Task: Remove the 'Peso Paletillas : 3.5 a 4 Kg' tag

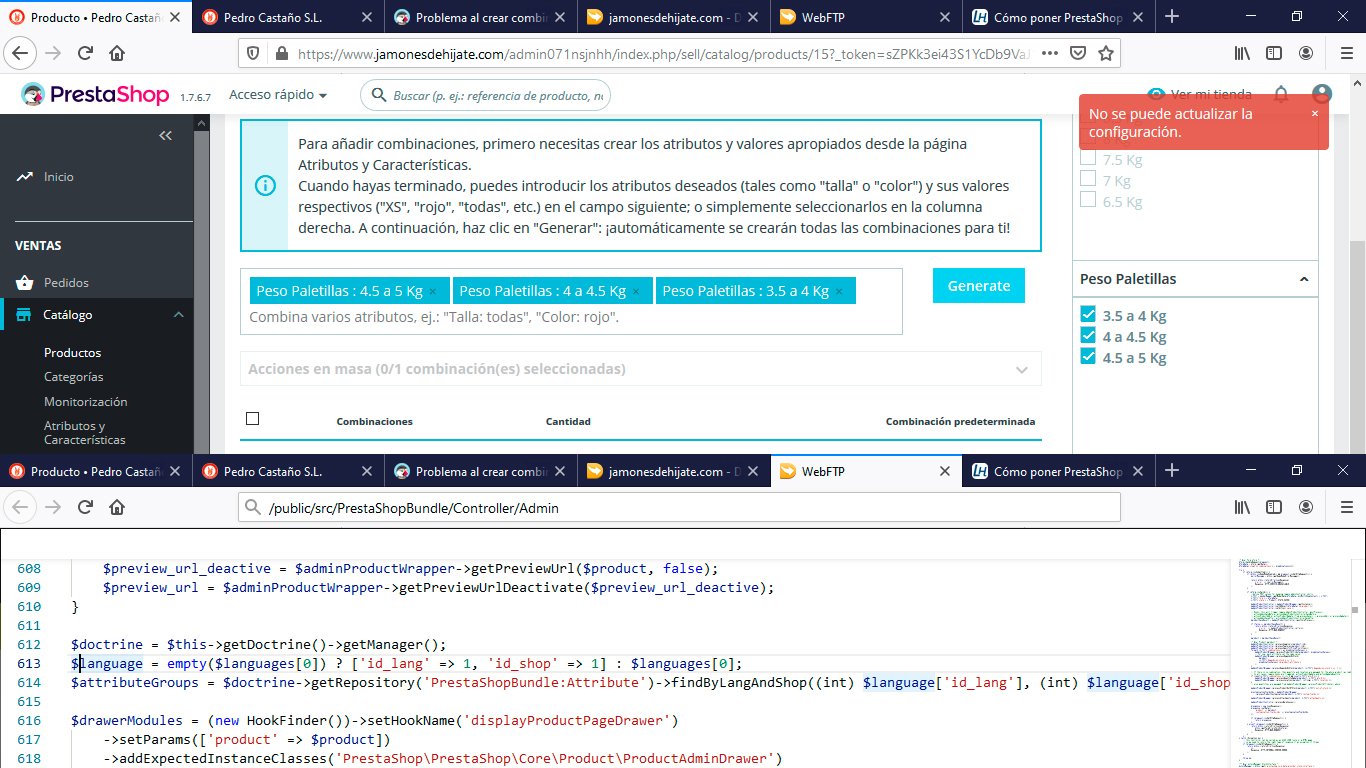Action: point(839,291)
